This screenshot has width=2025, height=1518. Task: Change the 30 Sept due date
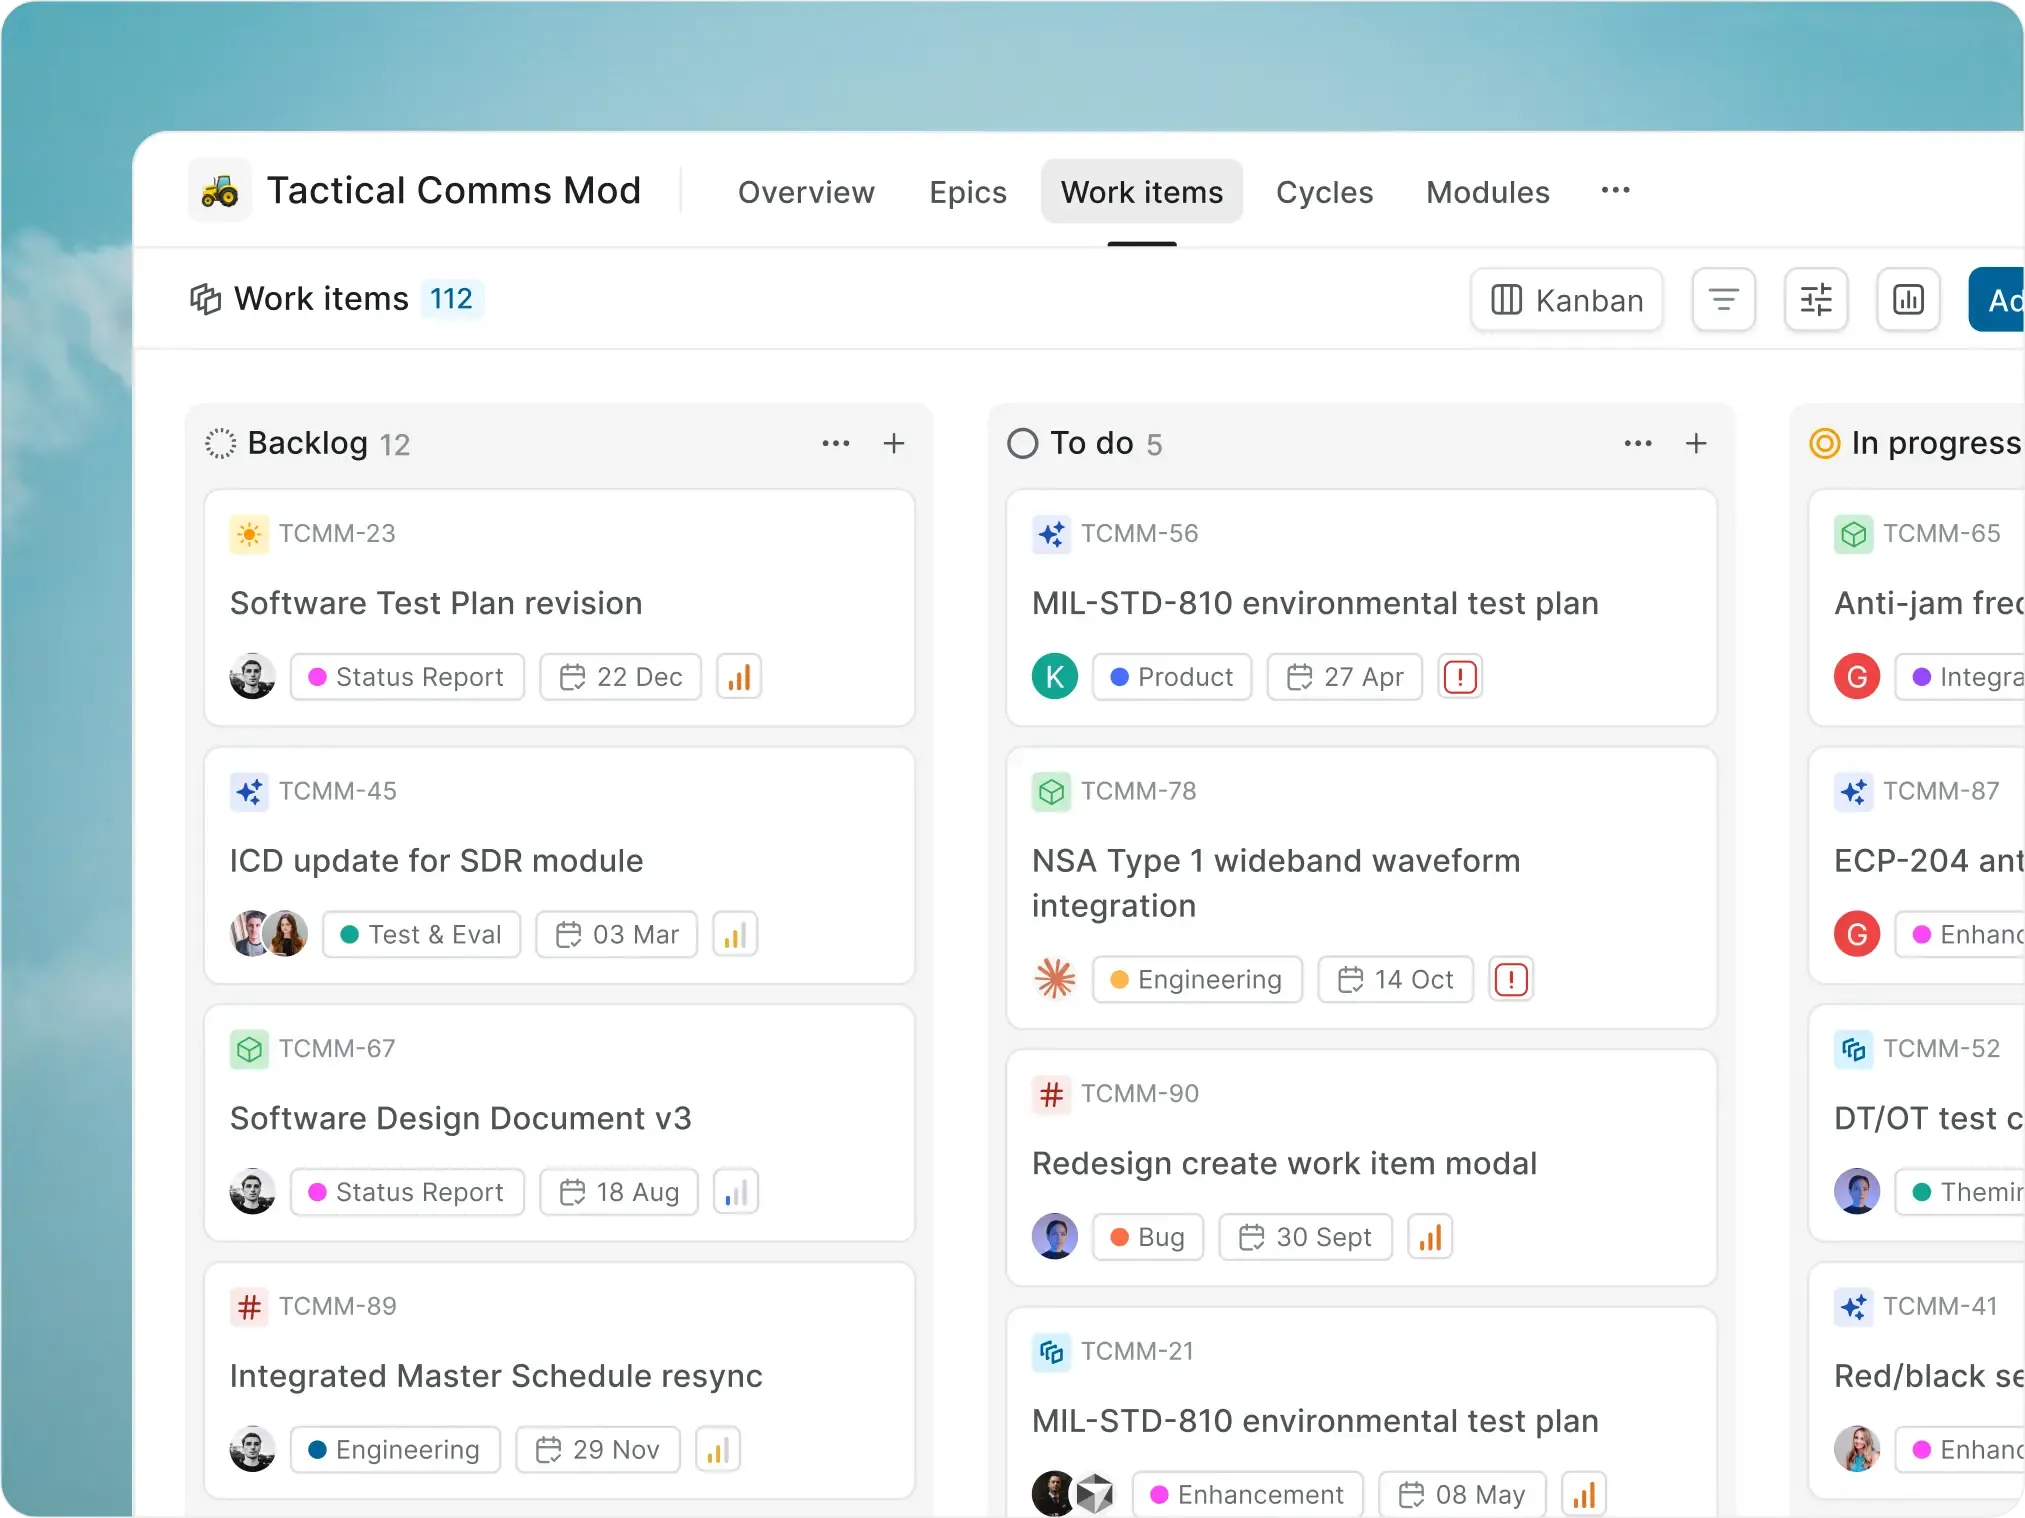tap(1305, 1238)
